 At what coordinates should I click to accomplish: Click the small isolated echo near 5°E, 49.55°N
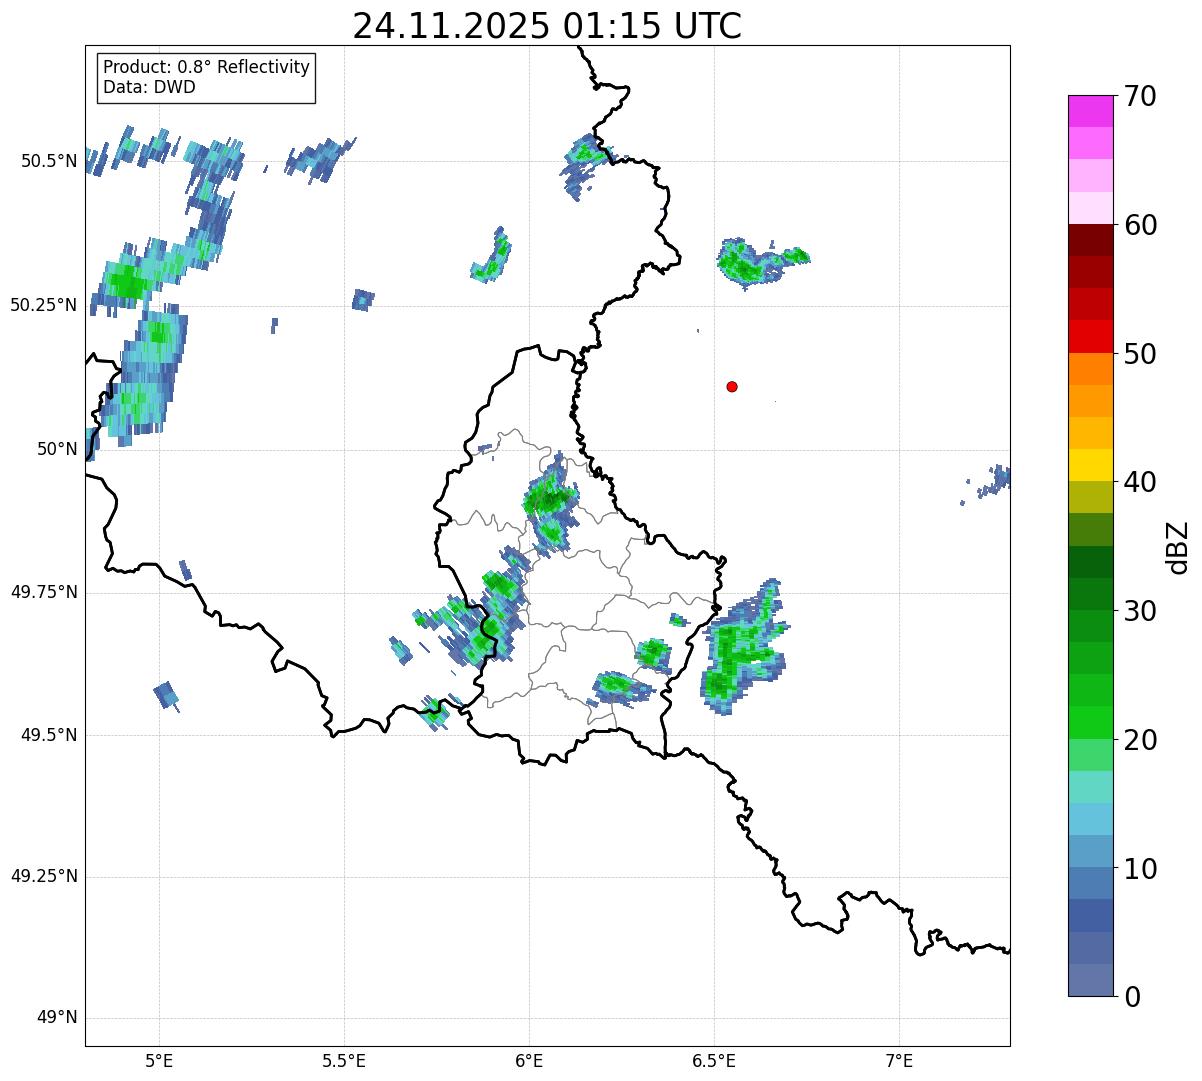pyautogui.click(x=167, y=695)
